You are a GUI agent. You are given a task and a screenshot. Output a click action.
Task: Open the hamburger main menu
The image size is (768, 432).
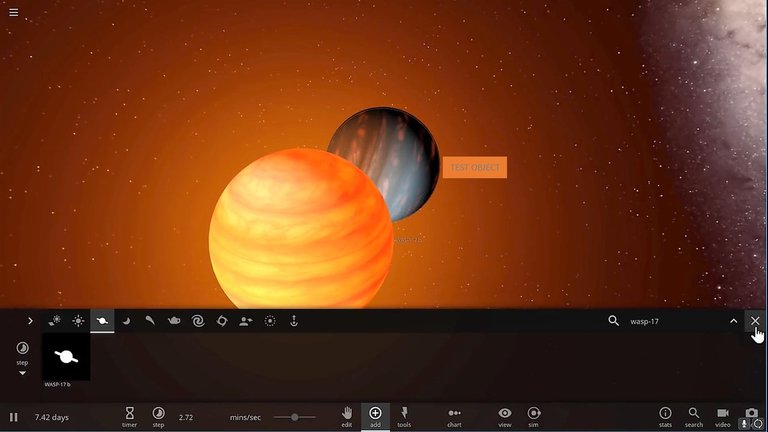(14, 12)
